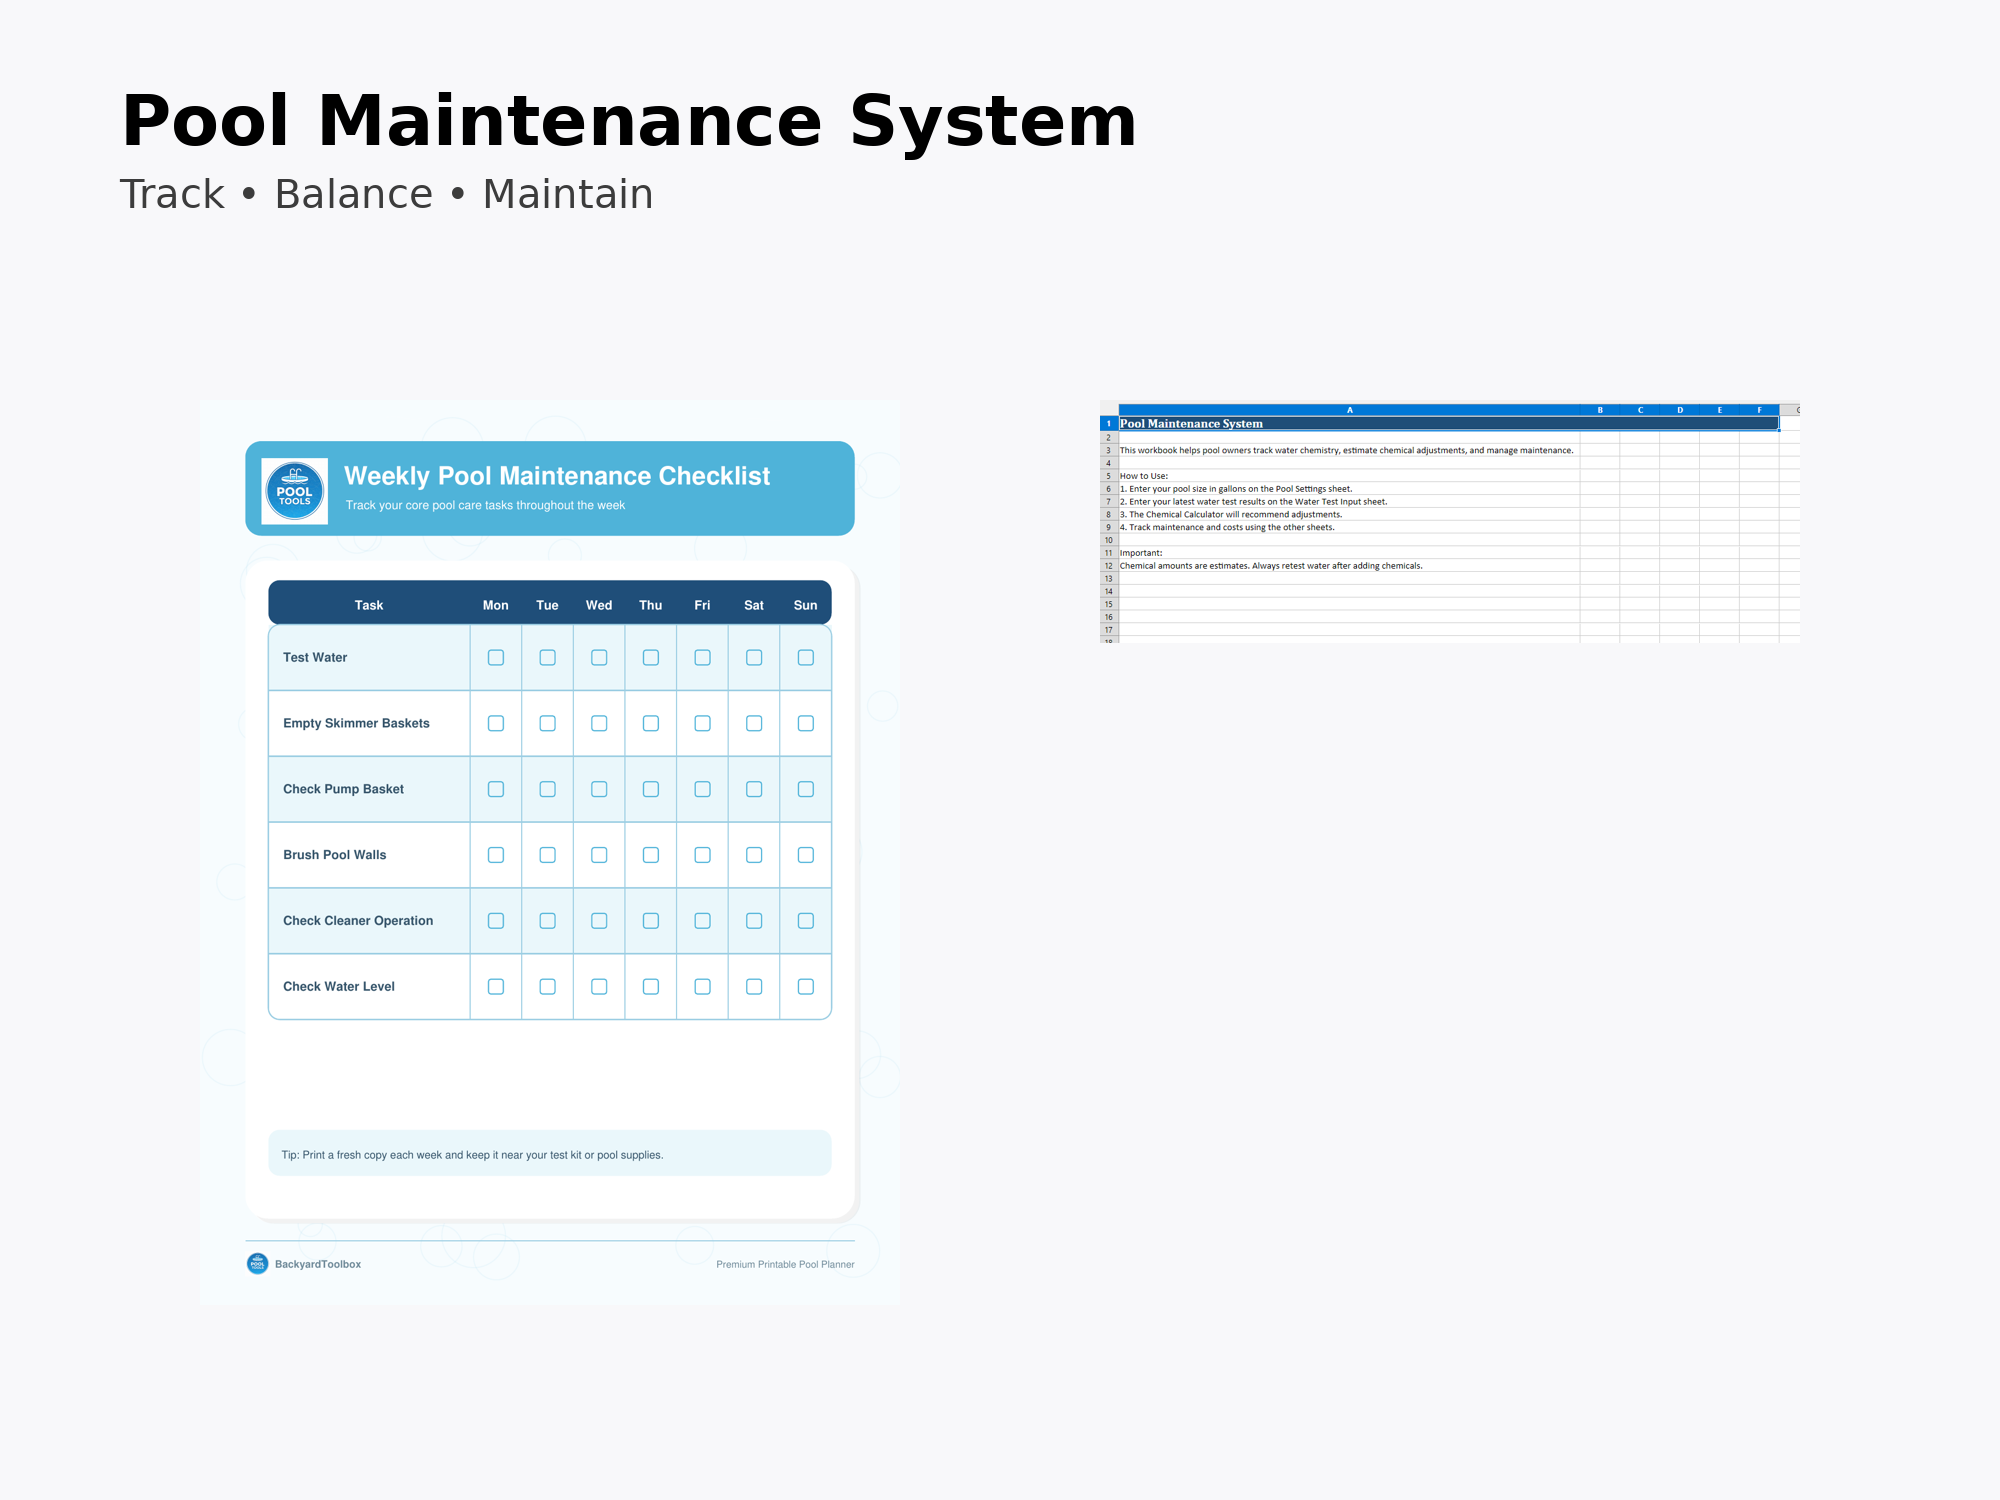Click the 'Empty Skimmer Baskets' task label

356,723
